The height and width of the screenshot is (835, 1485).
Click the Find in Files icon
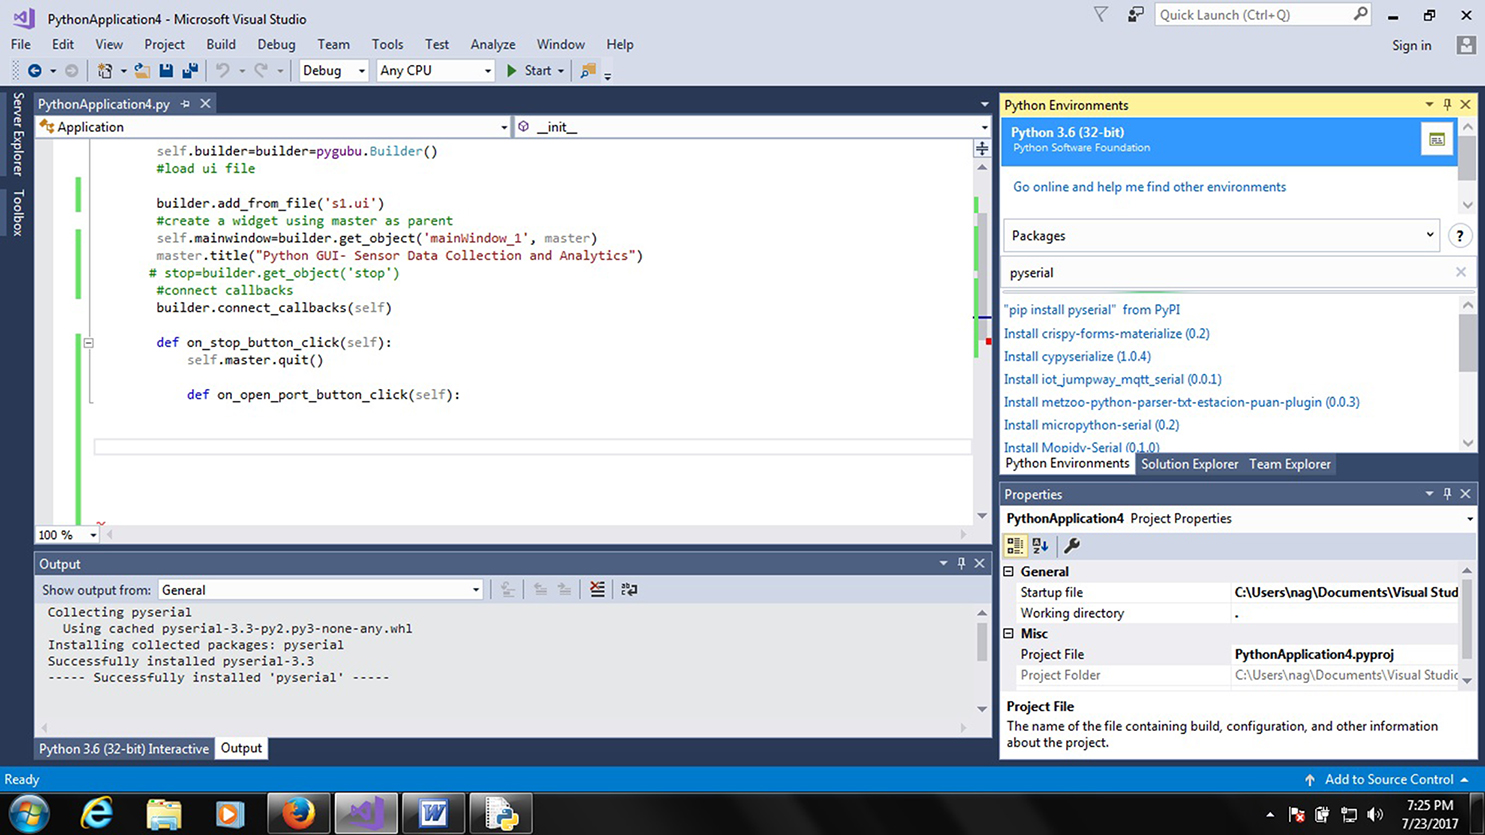(588, 71)
